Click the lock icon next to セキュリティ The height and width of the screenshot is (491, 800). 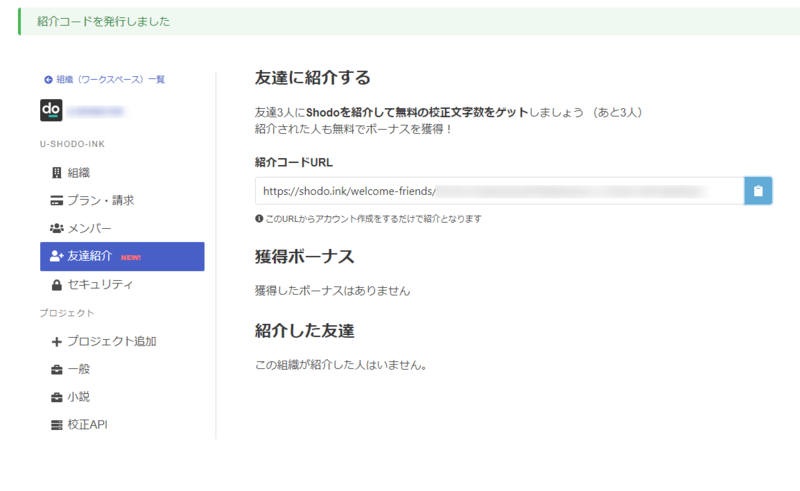57,285
